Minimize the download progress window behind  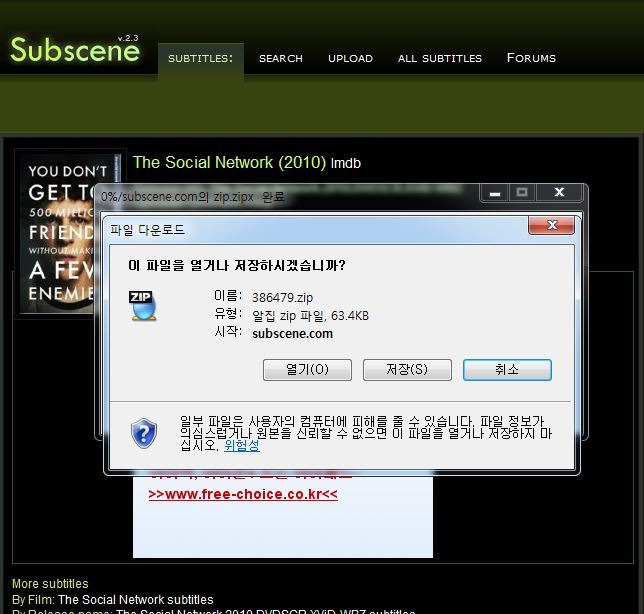click(x=494, y=193)
